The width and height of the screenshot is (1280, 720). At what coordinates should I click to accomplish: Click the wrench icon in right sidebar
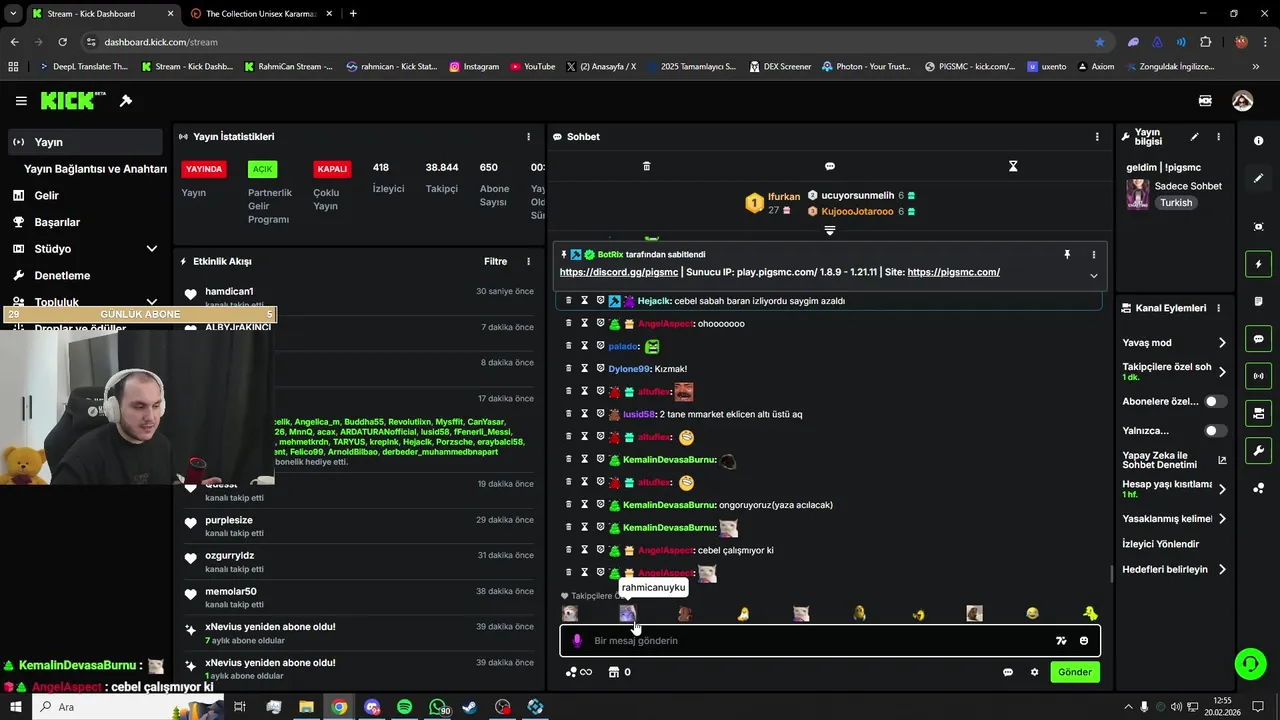[x=1258, y=451]
